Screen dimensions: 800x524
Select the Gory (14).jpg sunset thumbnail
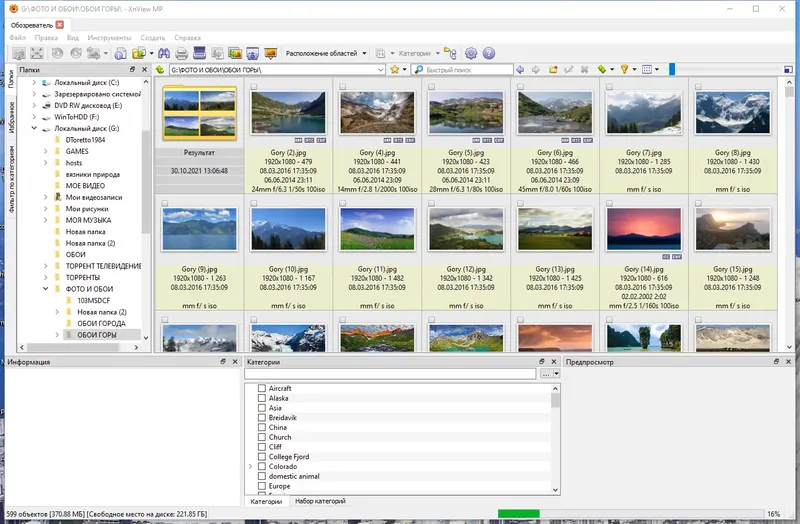(645, 228)
